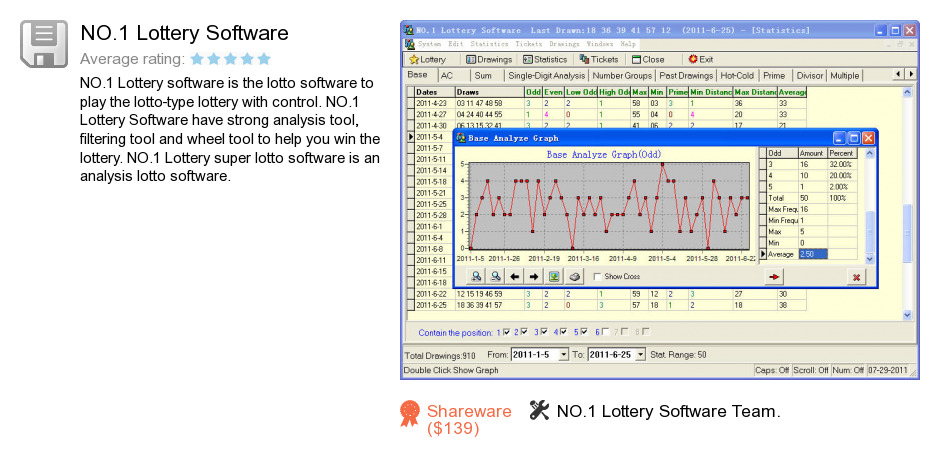The width and height of the screenshot is (940, 464).
Task: Open the Statistics toolbar button
Action: [544, 59]
